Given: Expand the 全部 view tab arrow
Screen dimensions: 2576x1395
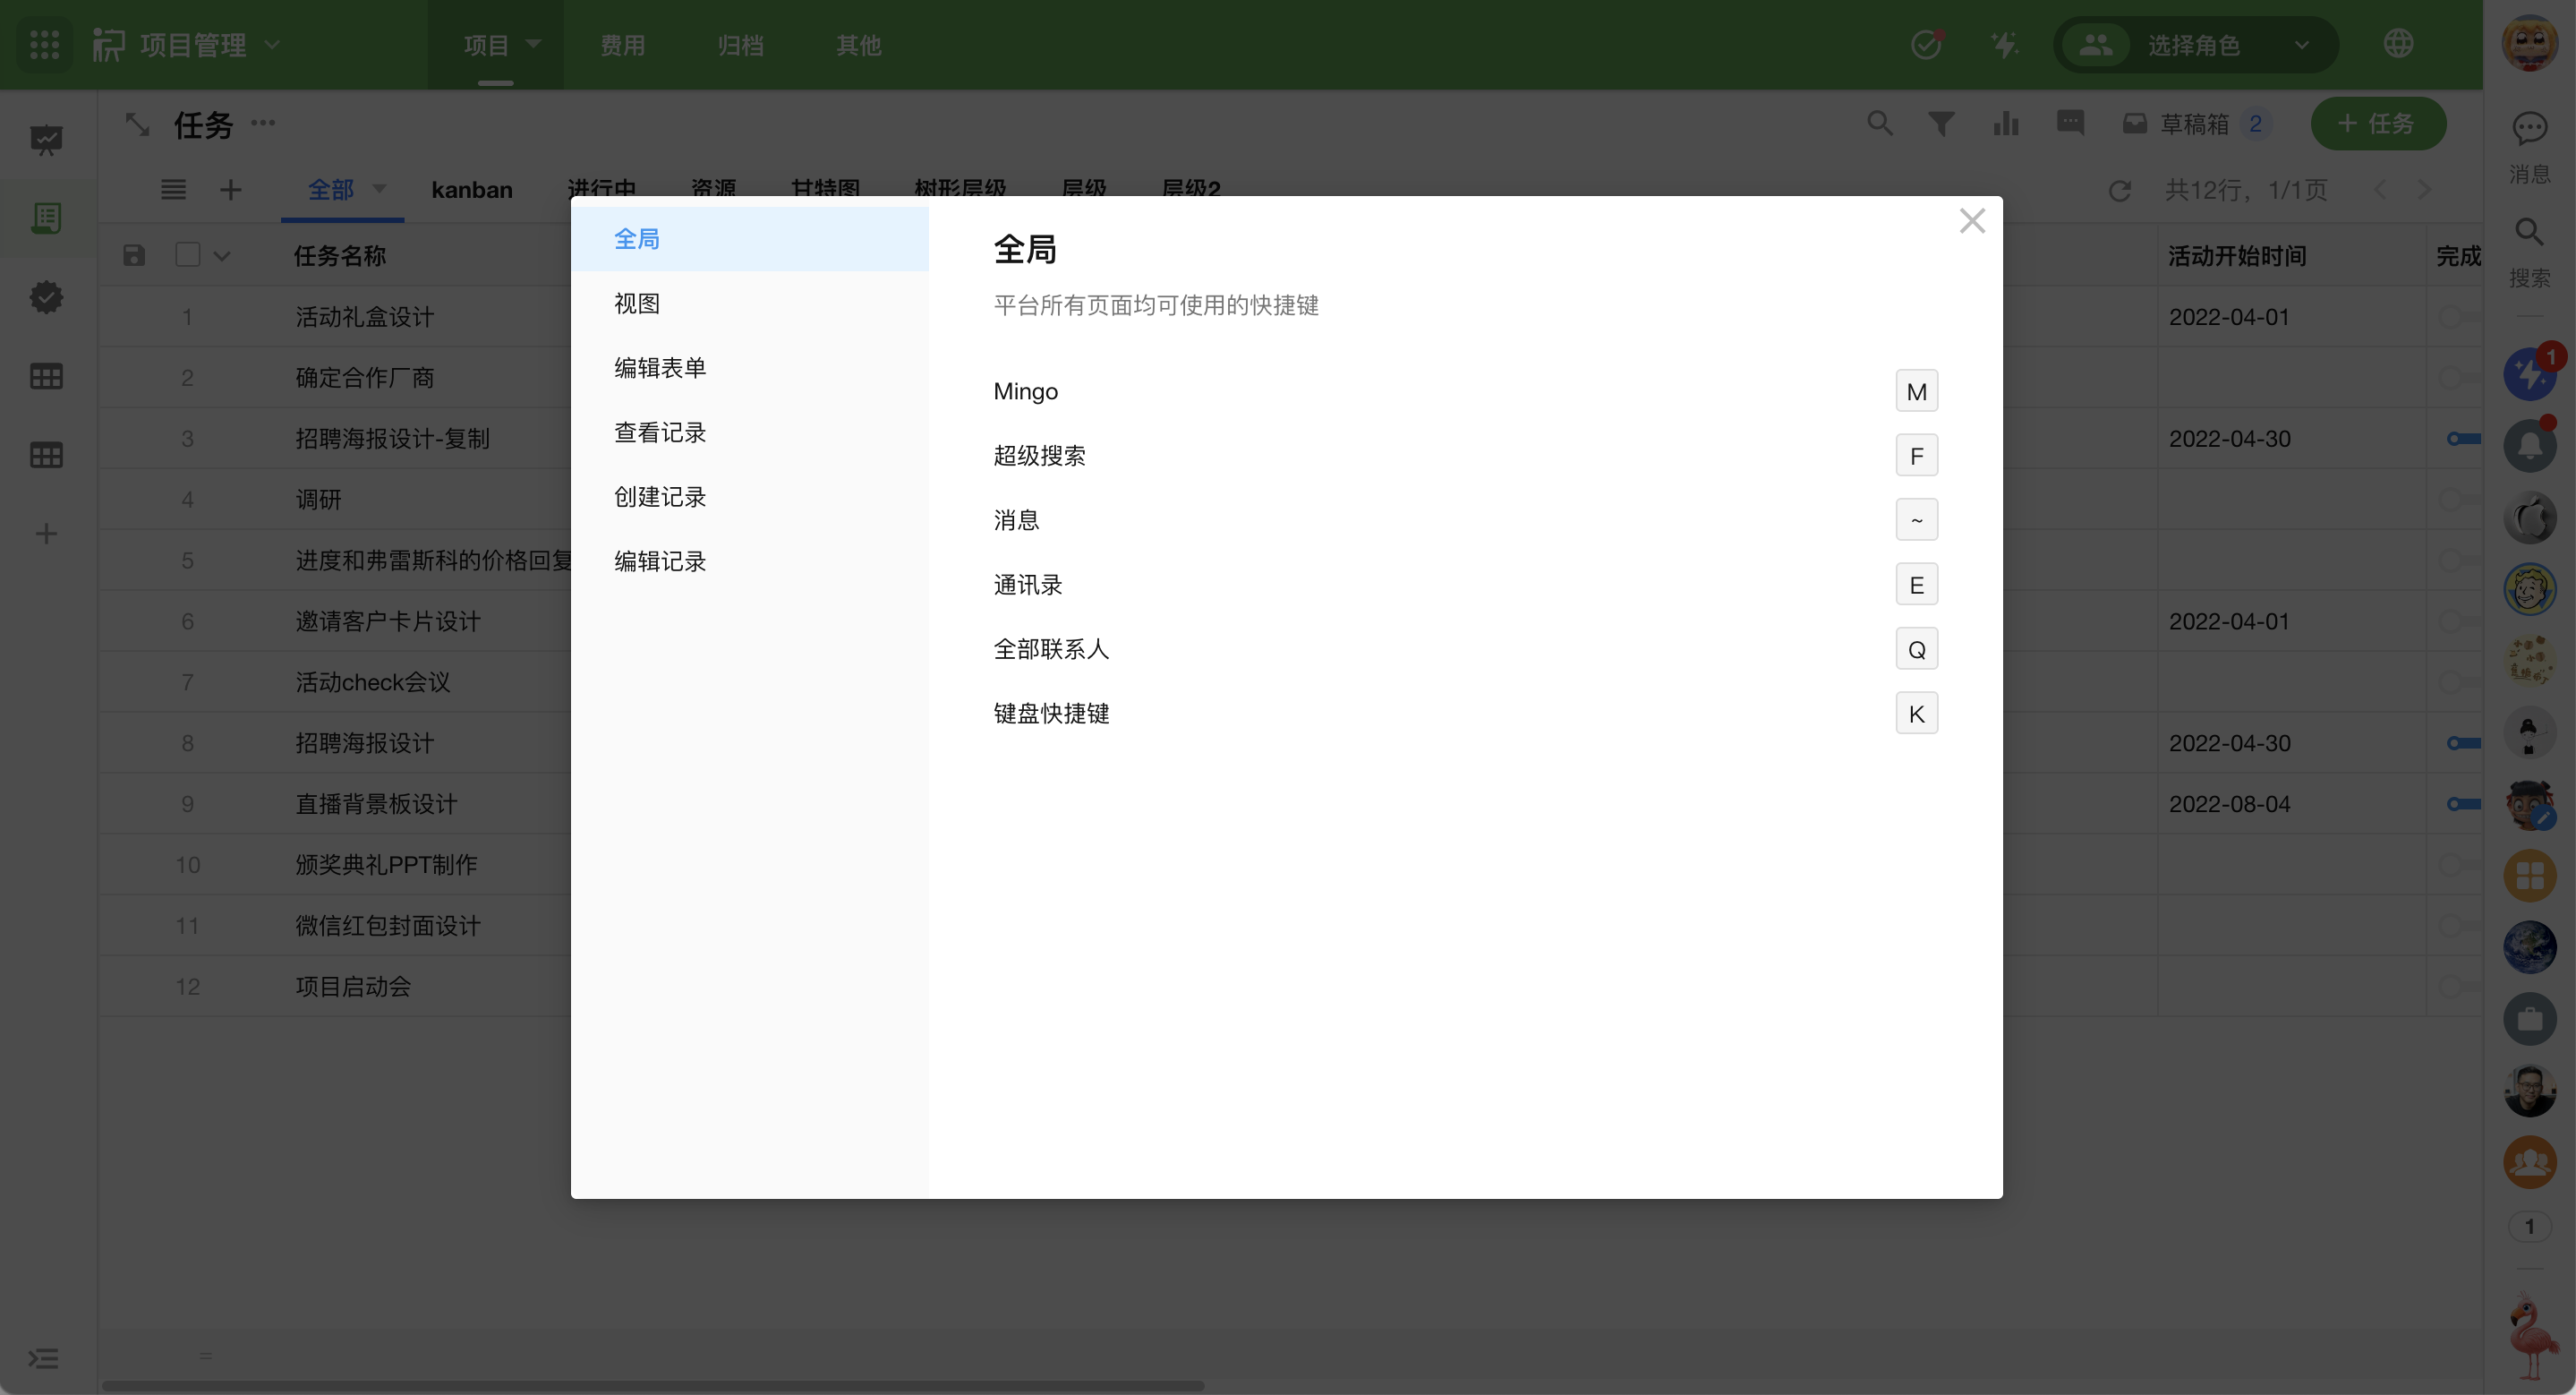Looking at the screenshot, I should coord(380,188).
